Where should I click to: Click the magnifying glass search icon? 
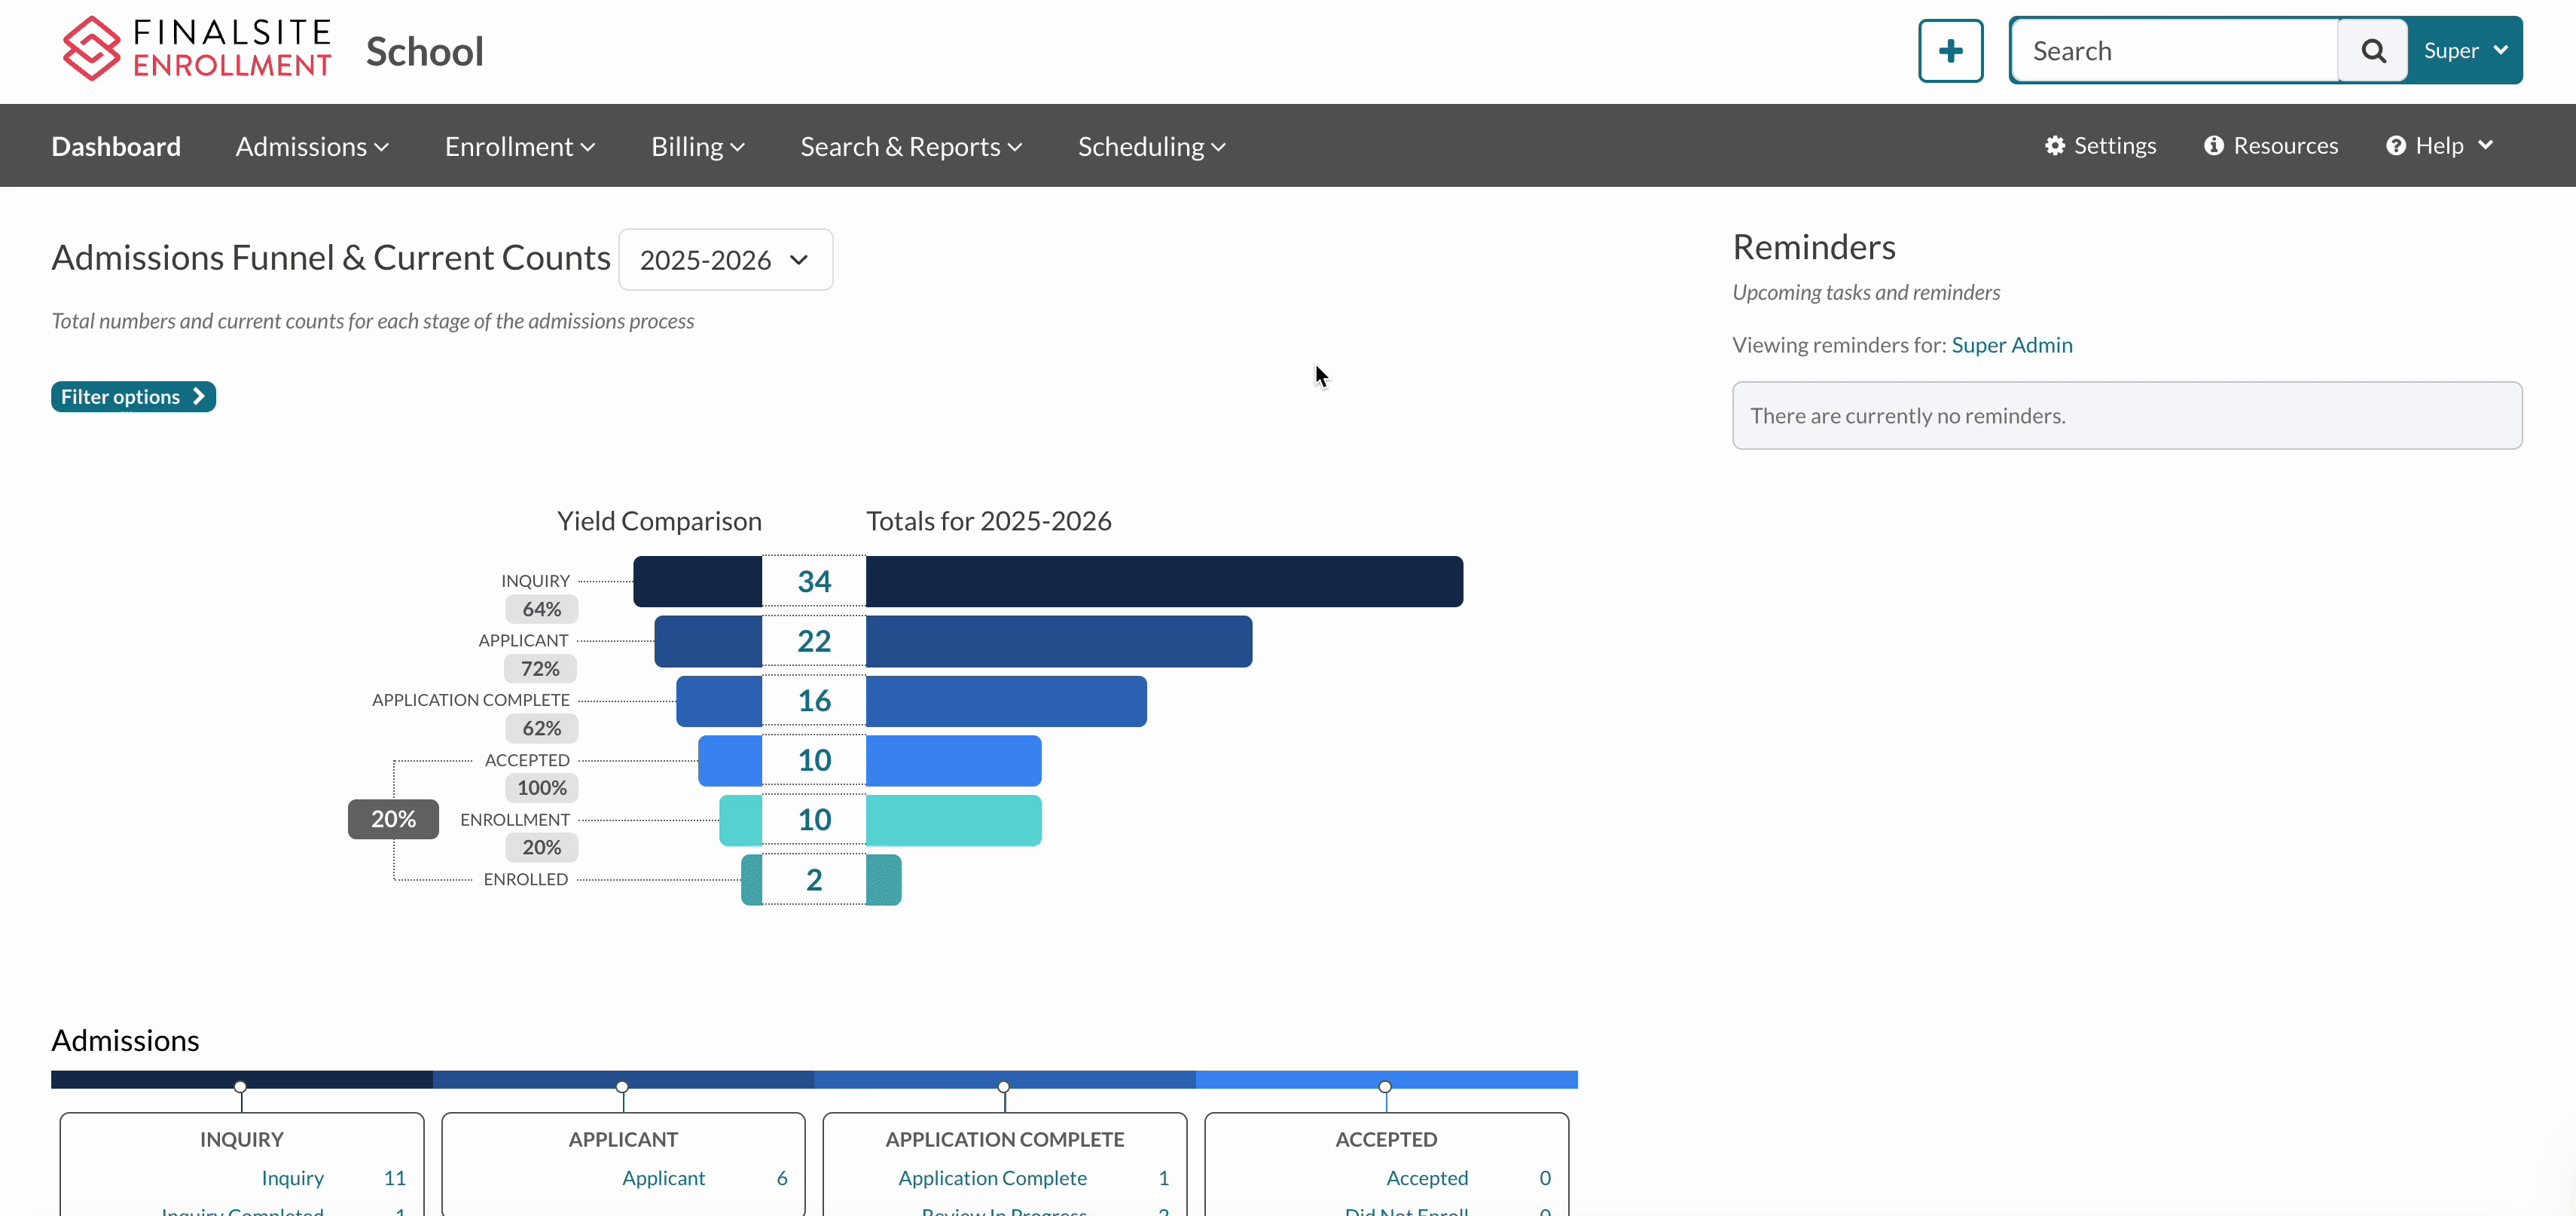[2372, 51]
